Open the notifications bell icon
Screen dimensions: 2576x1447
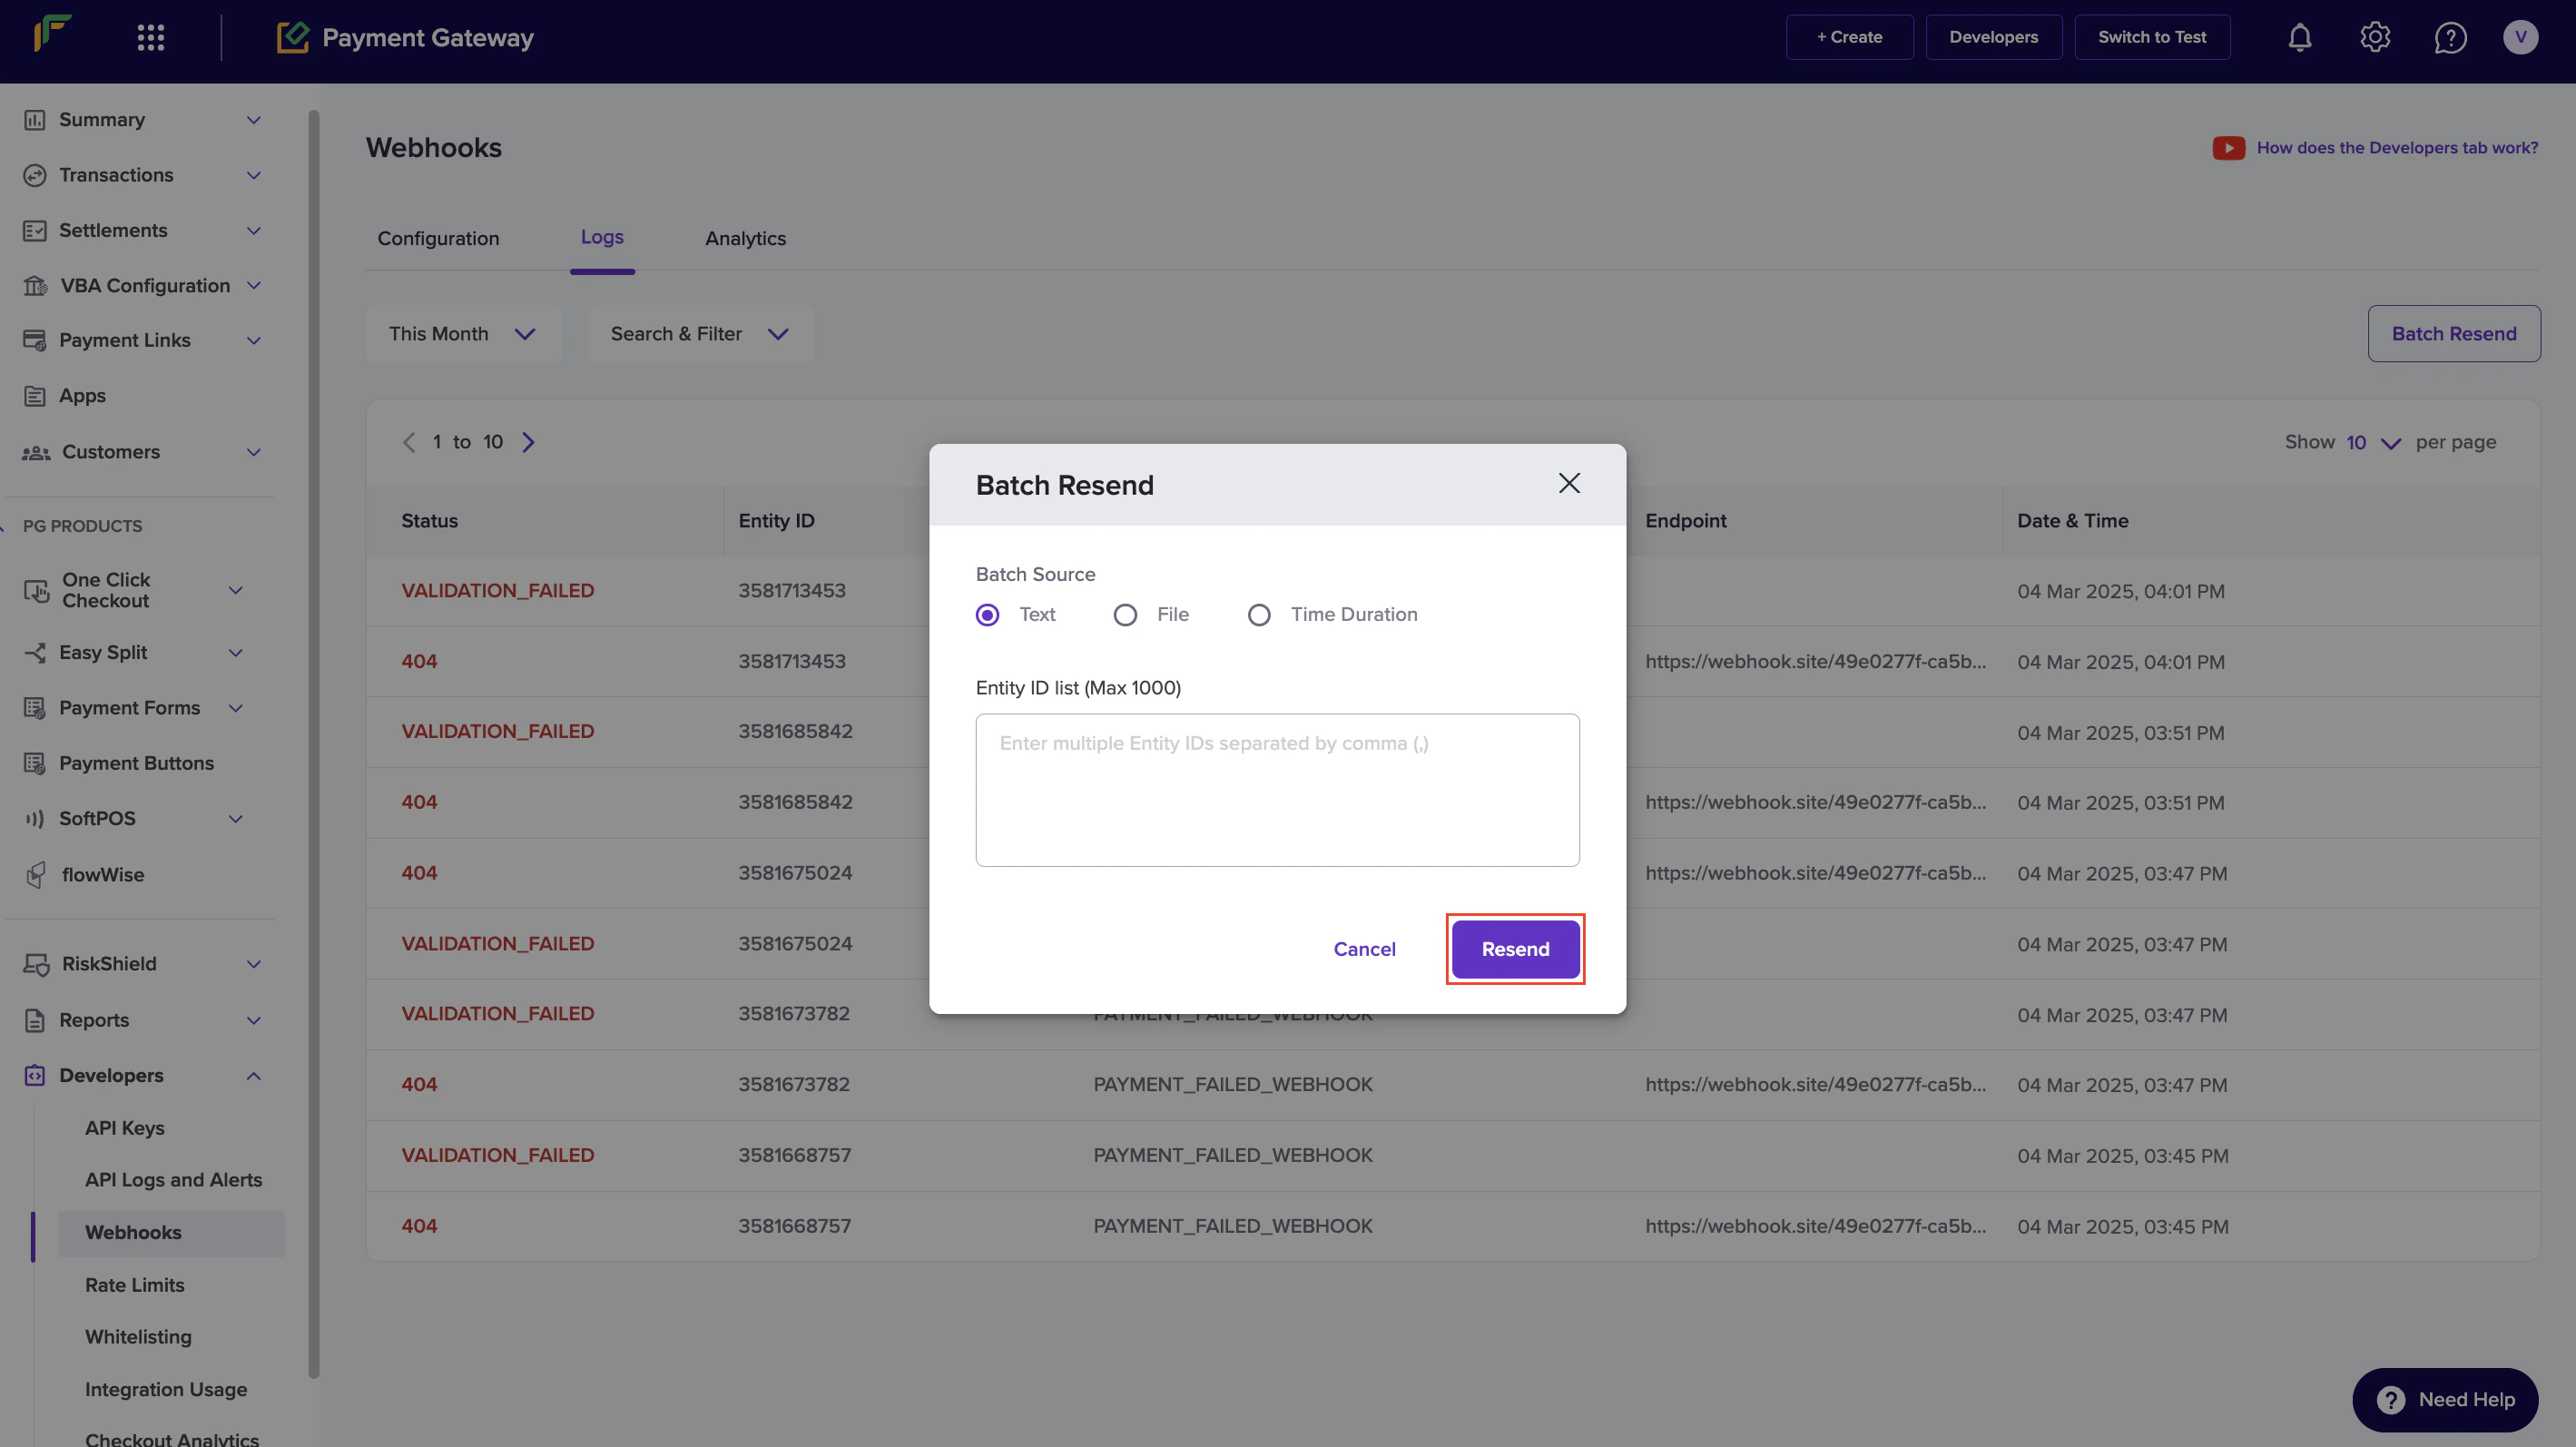[x=2299, y=37]
